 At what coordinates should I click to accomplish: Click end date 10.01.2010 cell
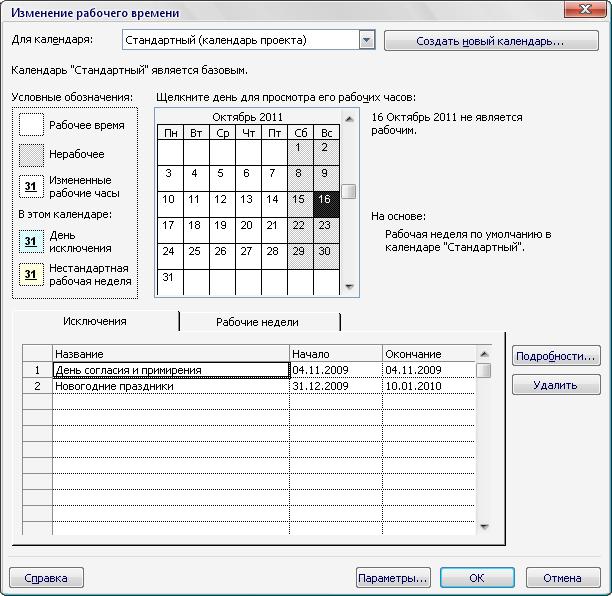tap(429, 386)
